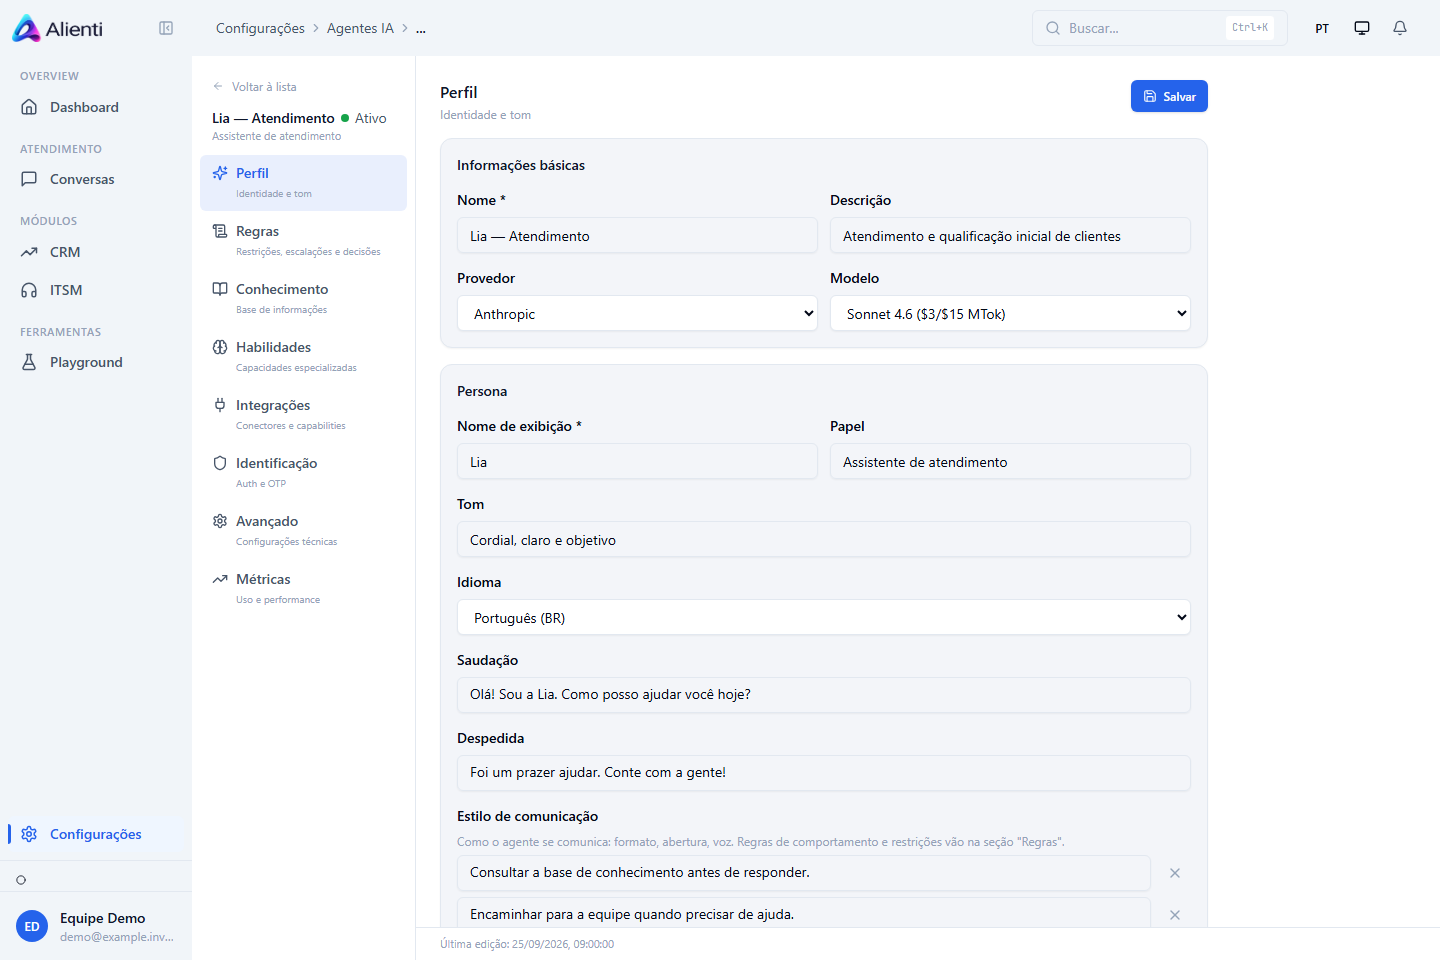The image size is (1440, 960).
Task: Click the ED user avatar
Action: click(32, 926)
